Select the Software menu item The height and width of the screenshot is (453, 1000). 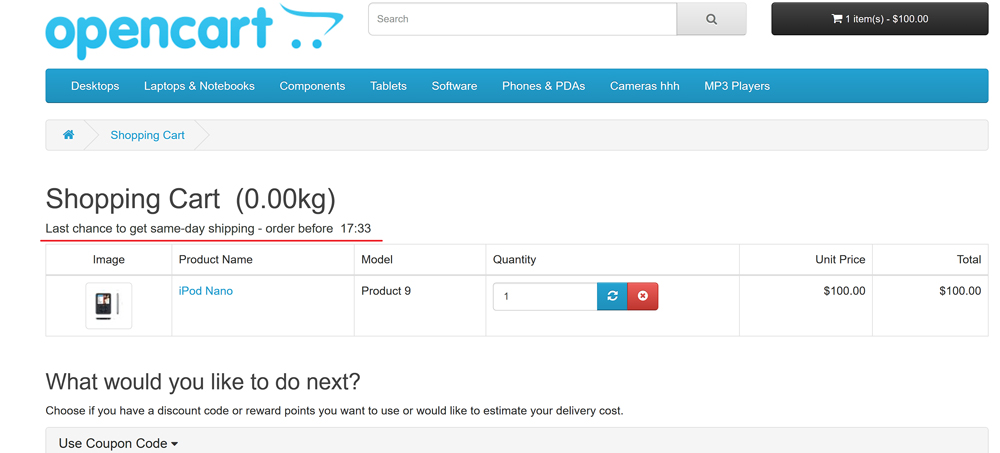[x=454, y=86]
